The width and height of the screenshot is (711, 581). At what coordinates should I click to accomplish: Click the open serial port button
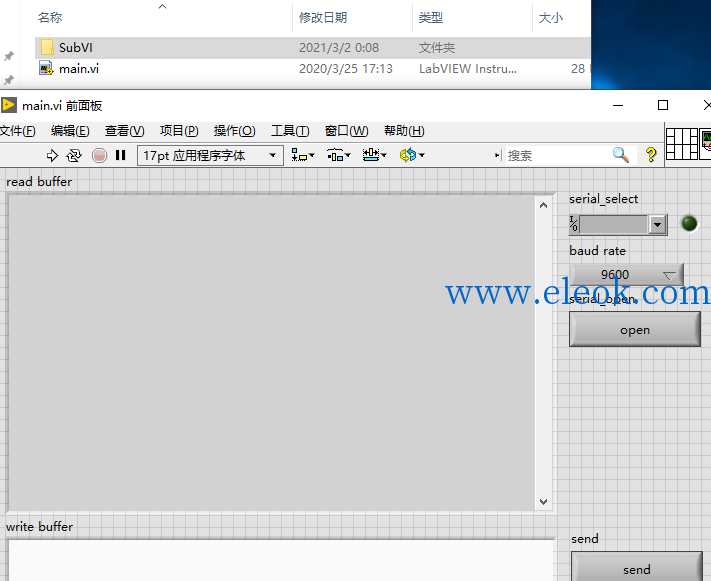tap(635, 330)
